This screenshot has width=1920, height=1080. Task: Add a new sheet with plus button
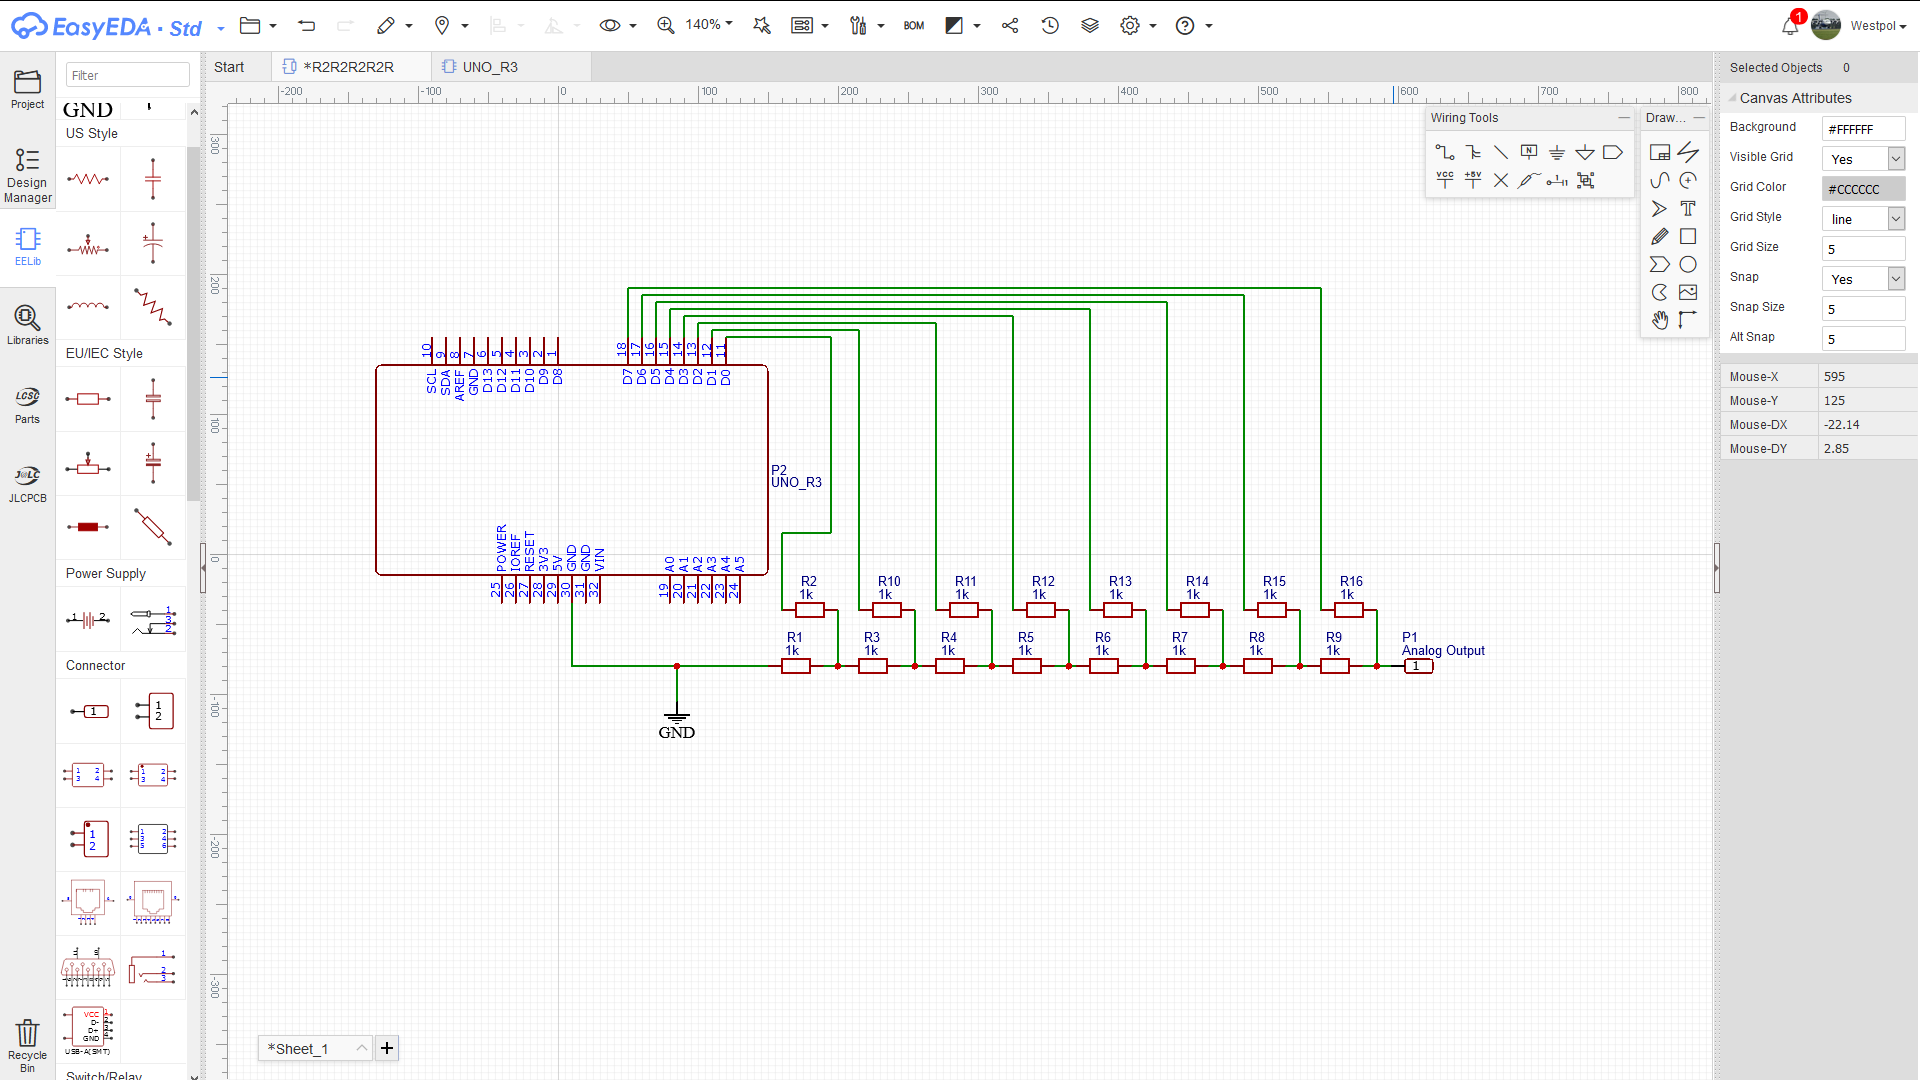tap(387, 1048)
